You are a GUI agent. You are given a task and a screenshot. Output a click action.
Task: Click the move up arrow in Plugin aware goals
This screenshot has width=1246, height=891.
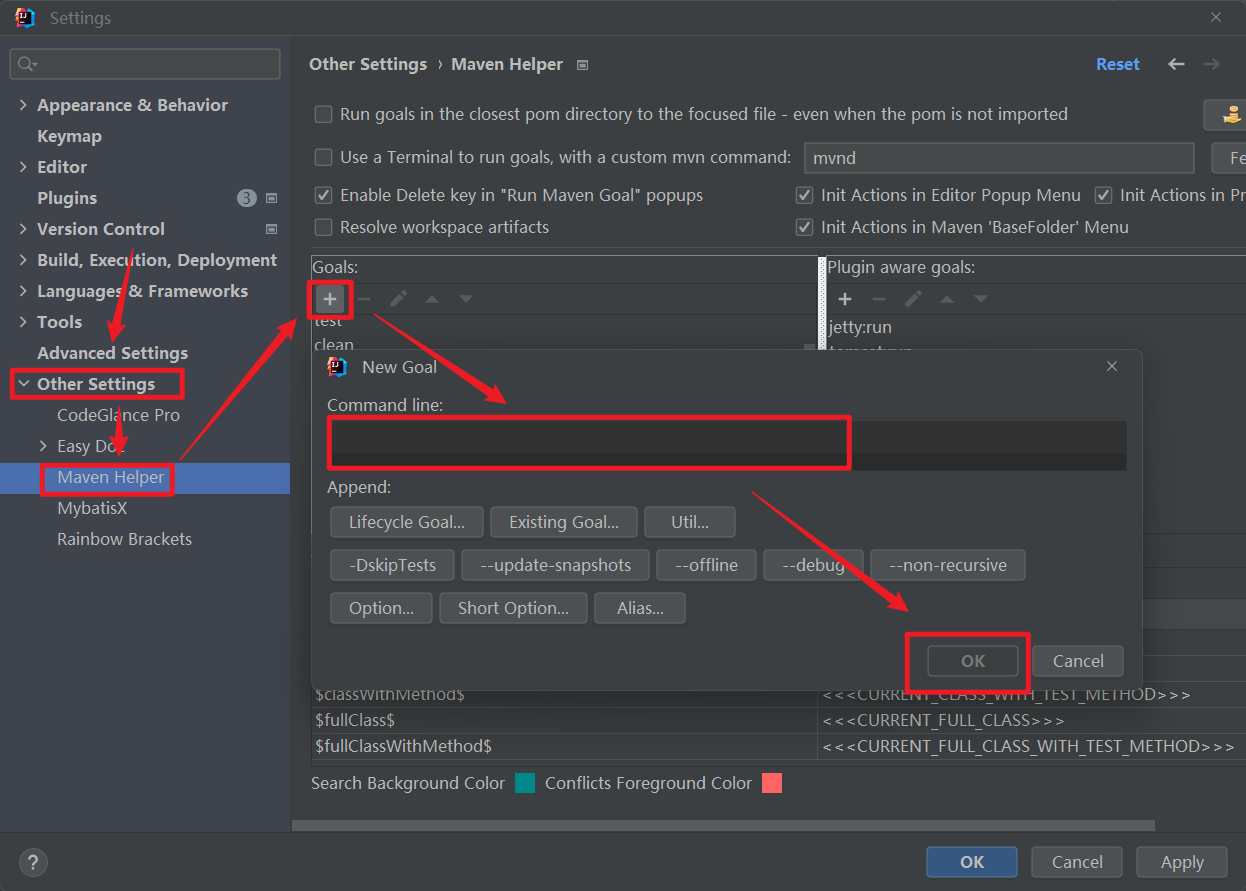click(x=947, y=299)
